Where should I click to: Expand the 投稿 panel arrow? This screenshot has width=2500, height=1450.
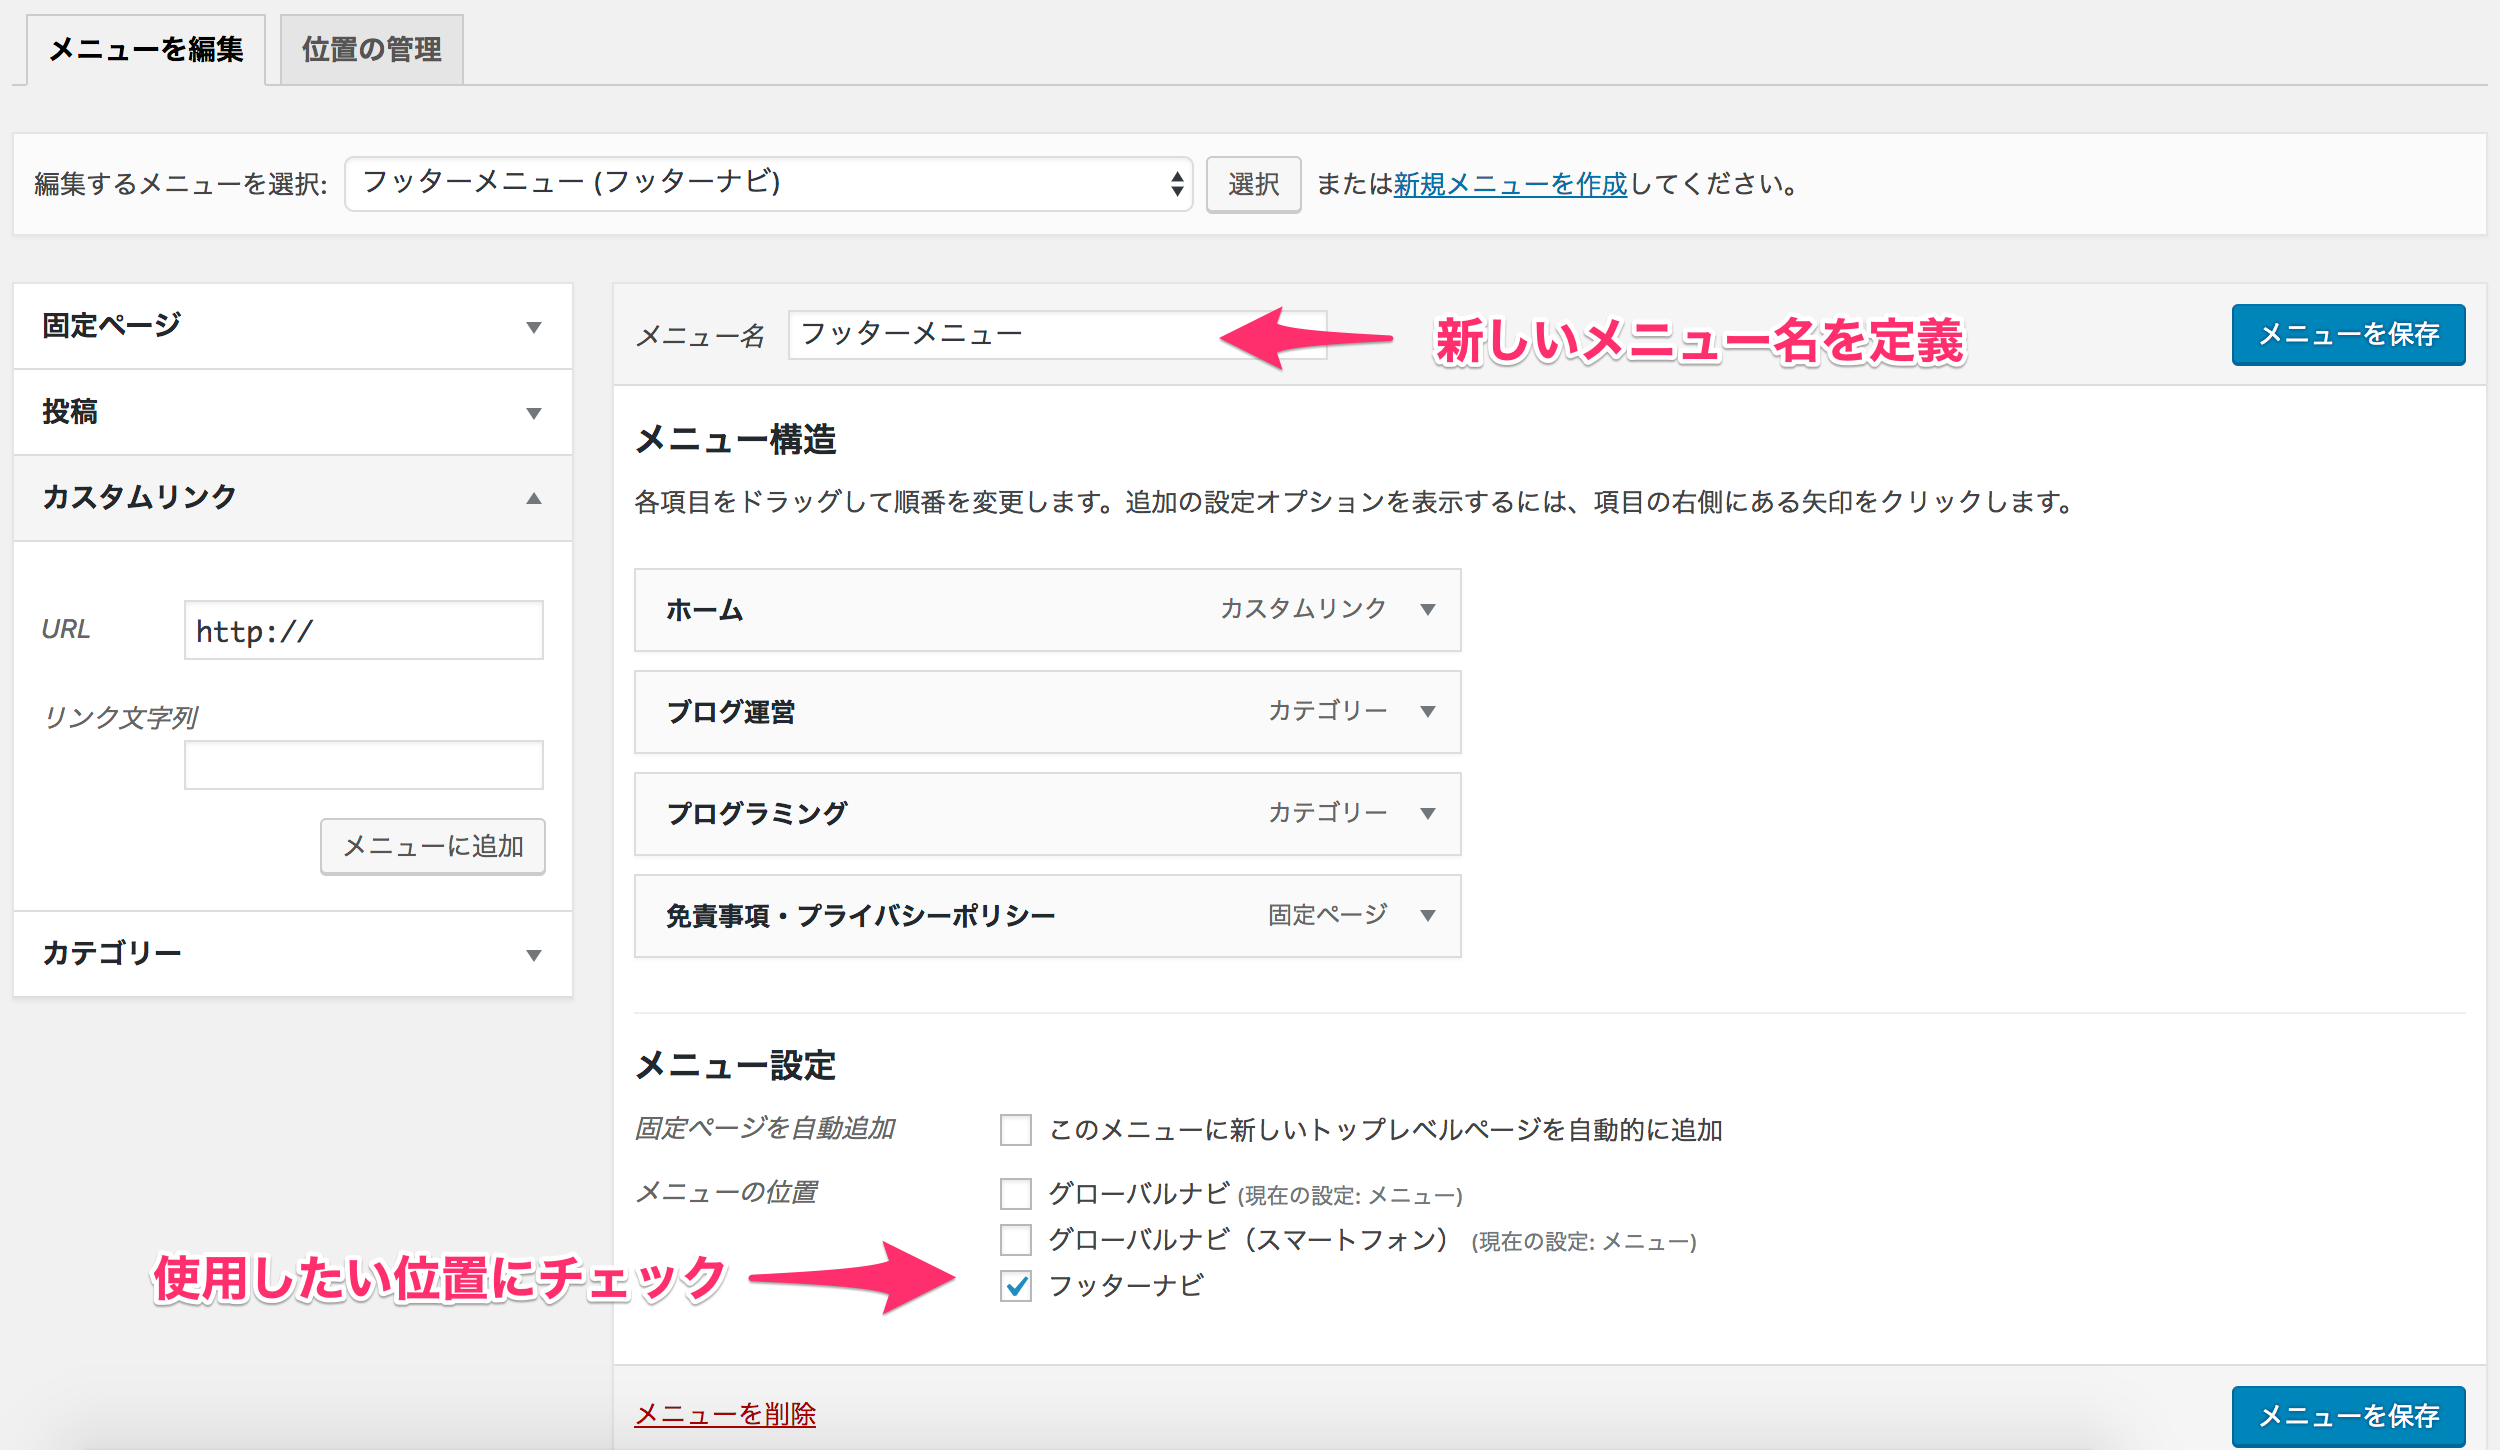point(534,413)
